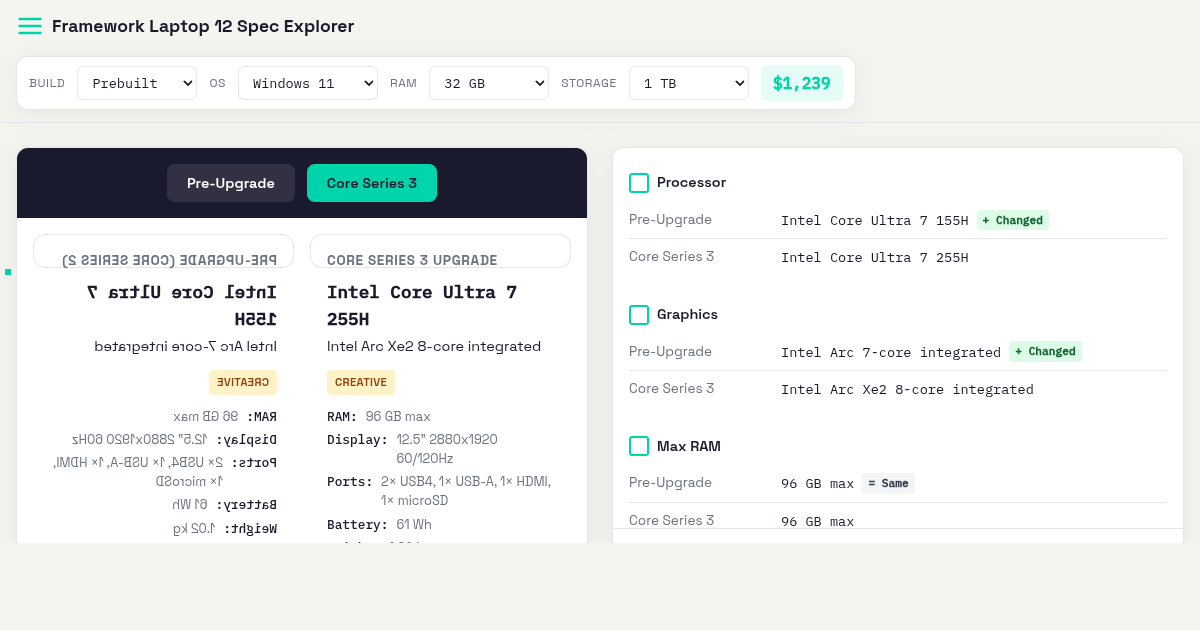
Task: Click the RAM 96 GB max spec on Core Series 3 card
Action: tap(379, 416)
